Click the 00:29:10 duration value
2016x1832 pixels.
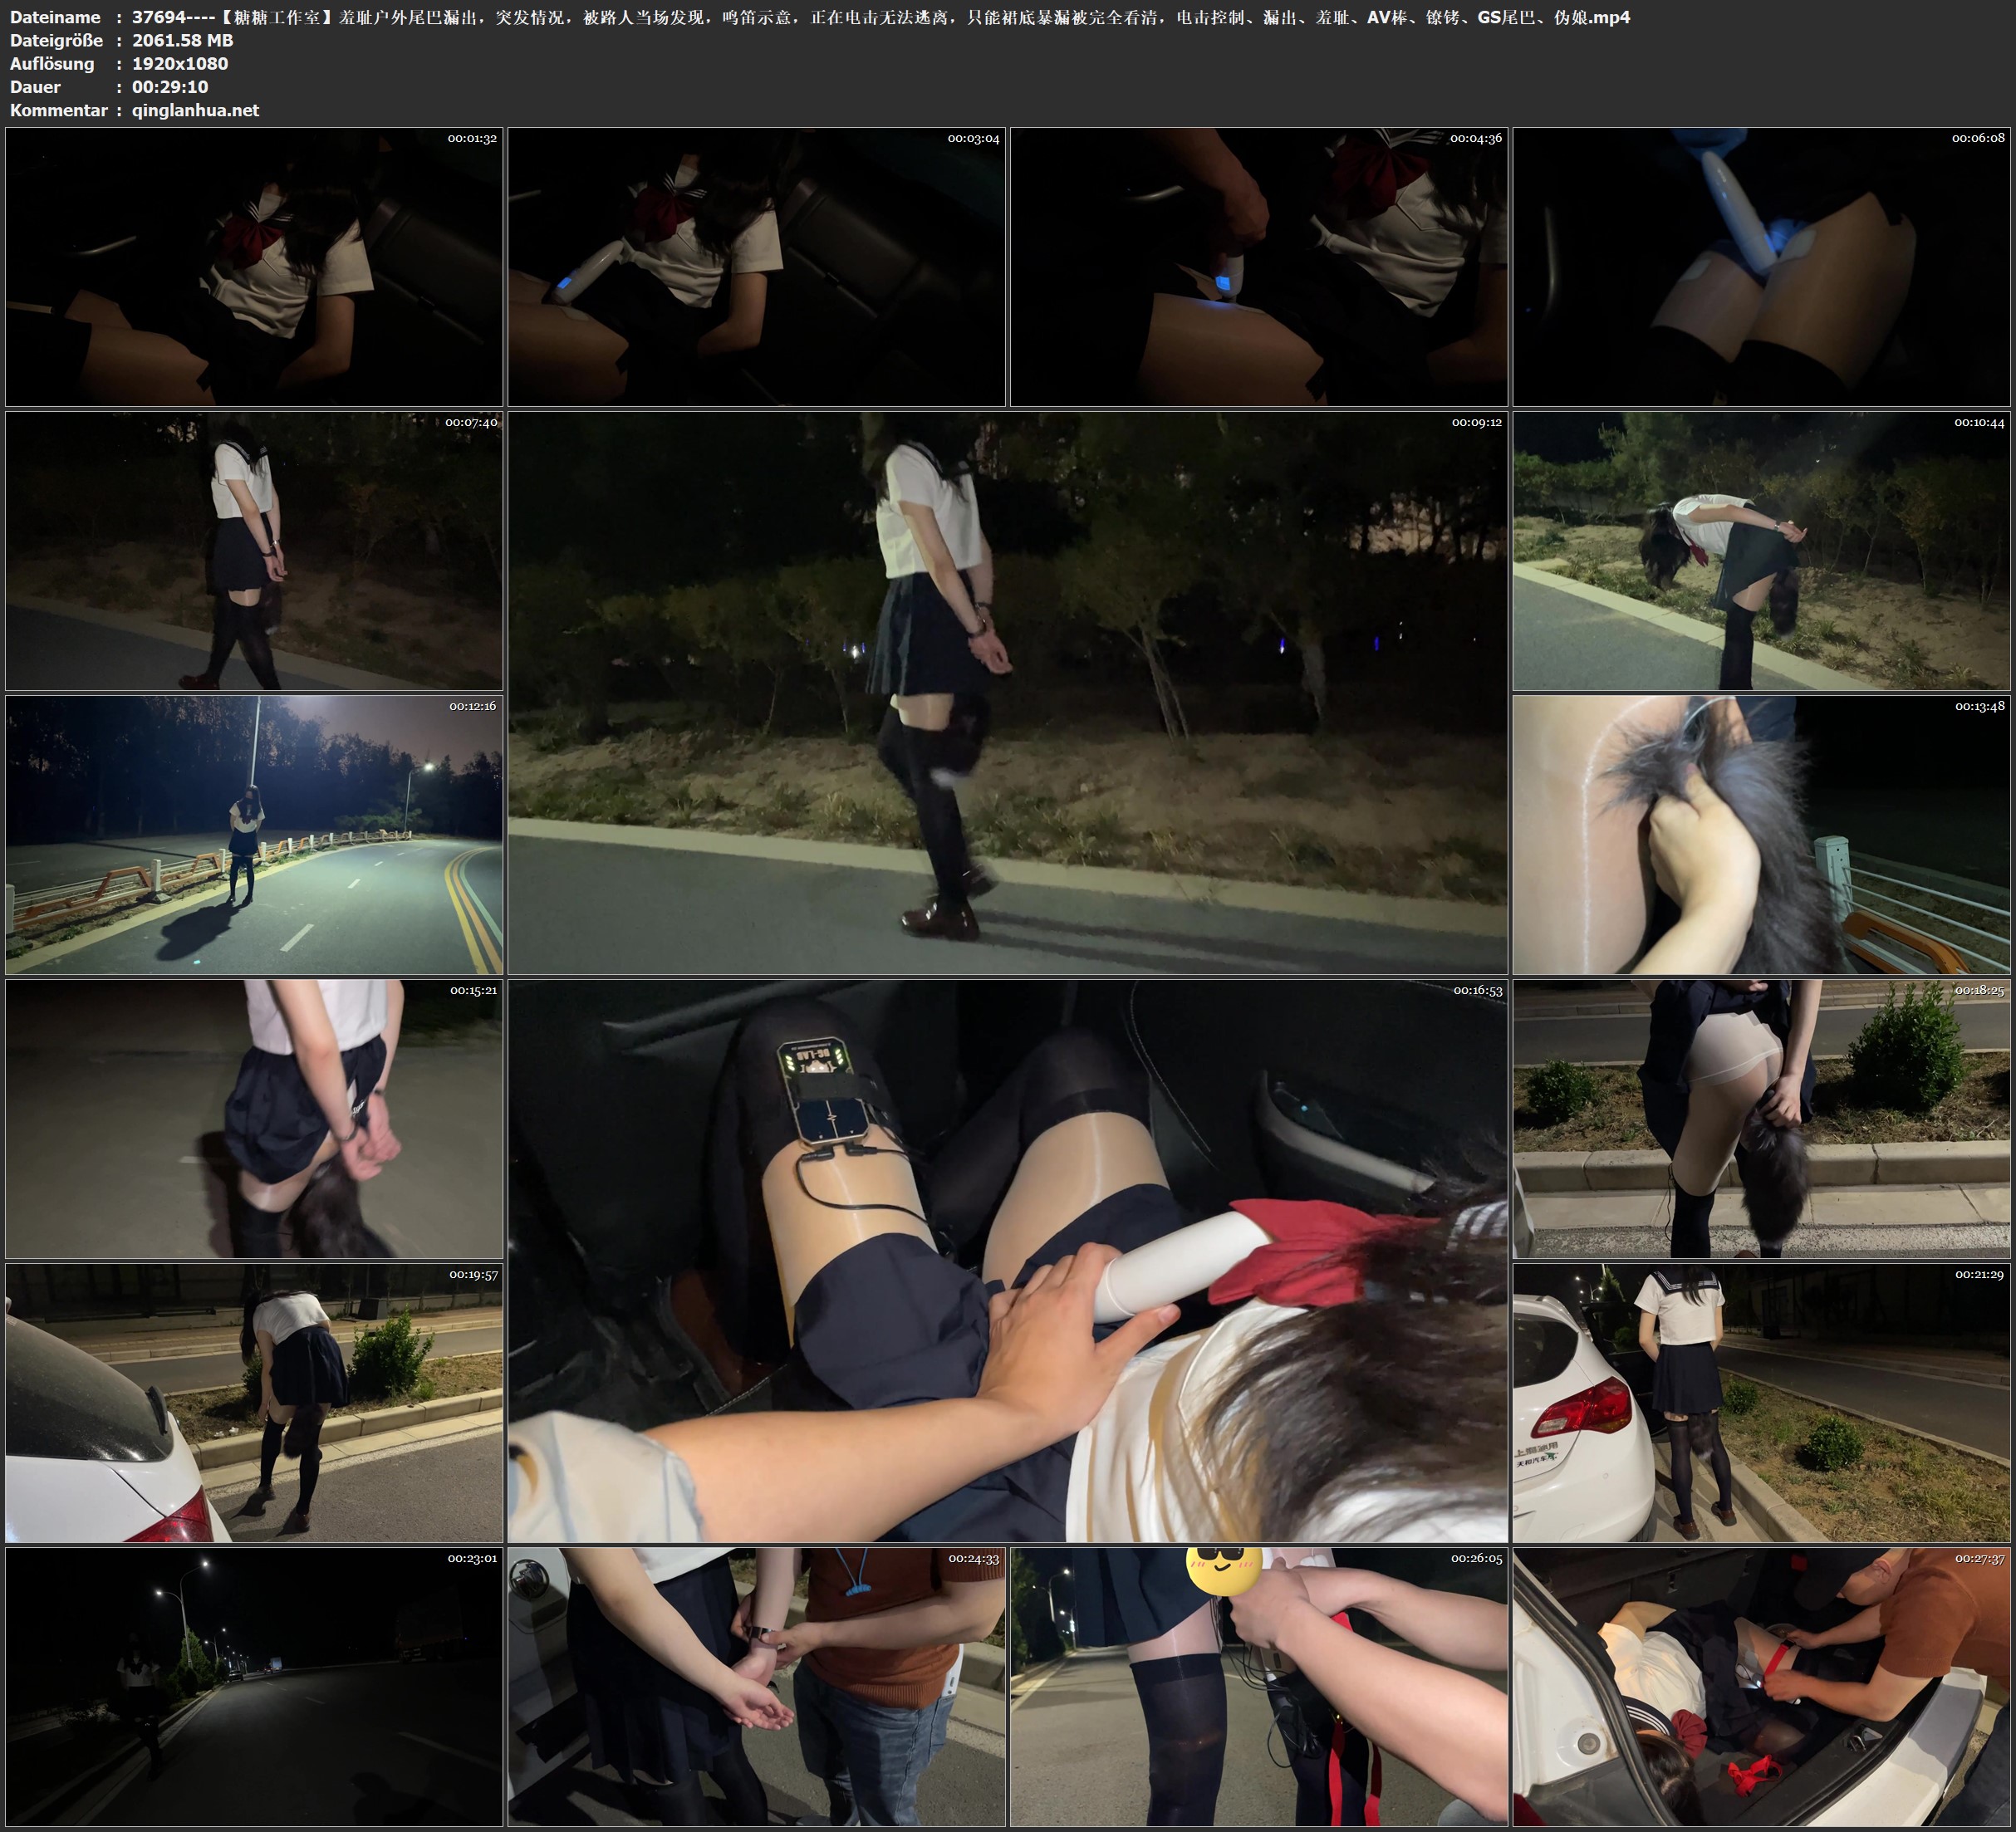170,87
